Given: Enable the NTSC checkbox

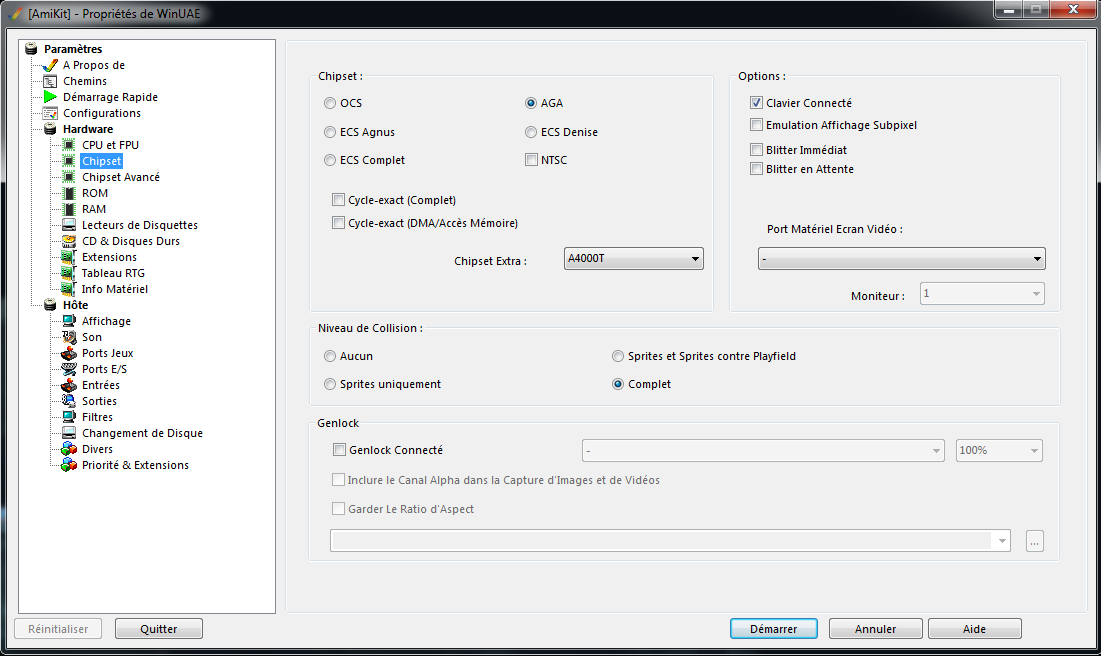Looking at the screenshot, I should [532, 160].
